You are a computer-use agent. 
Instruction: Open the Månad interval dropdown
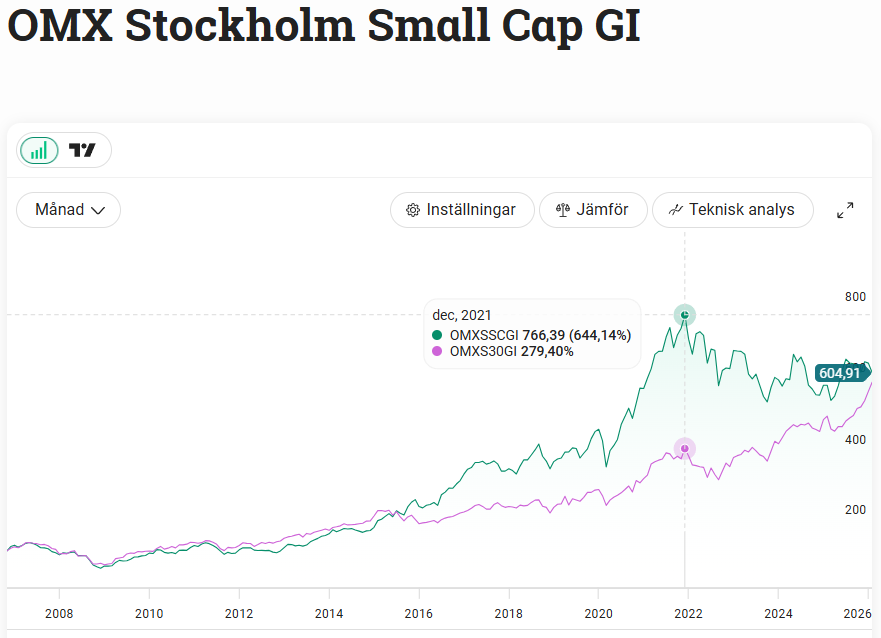click(x=69, y=210)
